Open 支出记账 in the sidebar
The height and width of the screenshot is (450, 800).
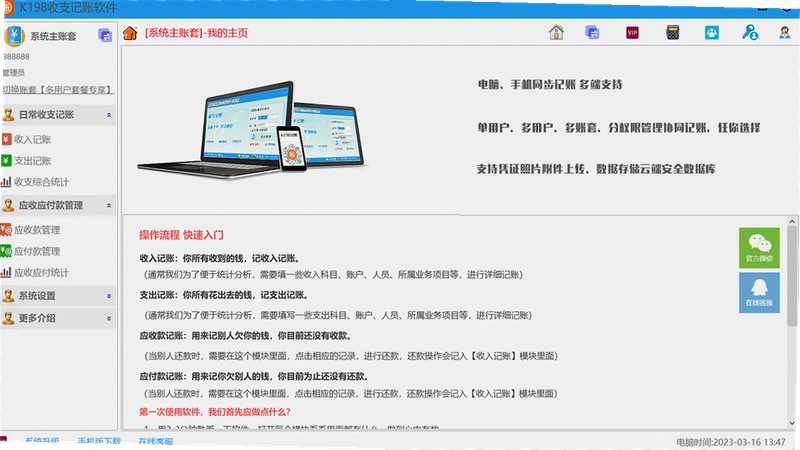(x=33, y=161)
